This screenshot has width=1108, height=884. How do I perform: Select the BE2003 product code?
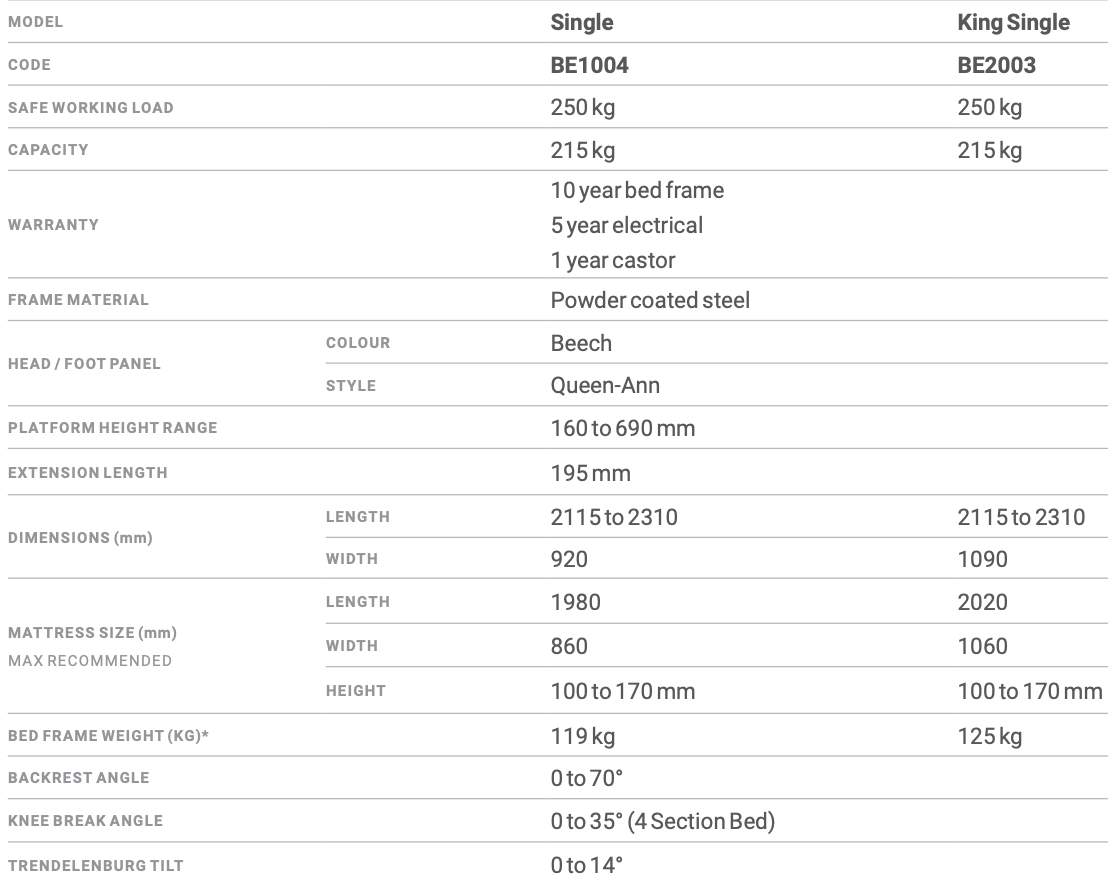tap(996, 65)
